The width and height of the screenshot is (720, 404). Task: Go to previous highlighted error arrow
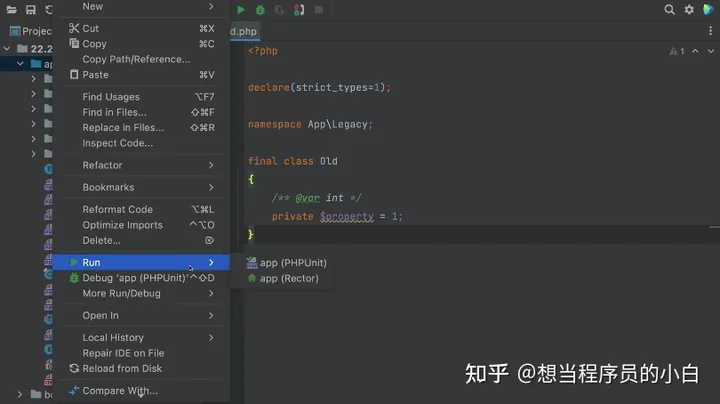point(695,51)
